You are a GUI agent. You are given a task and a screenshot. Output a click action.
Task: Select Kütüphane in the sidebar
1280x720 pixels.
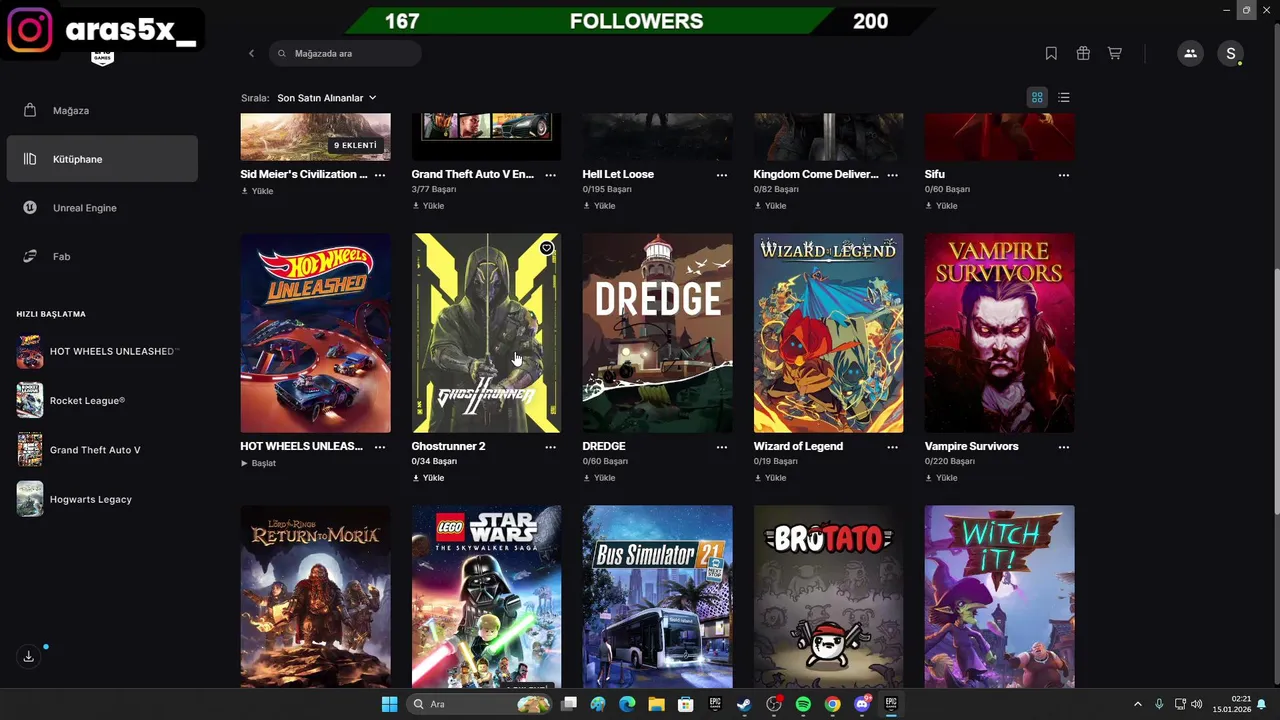[102, 159]
